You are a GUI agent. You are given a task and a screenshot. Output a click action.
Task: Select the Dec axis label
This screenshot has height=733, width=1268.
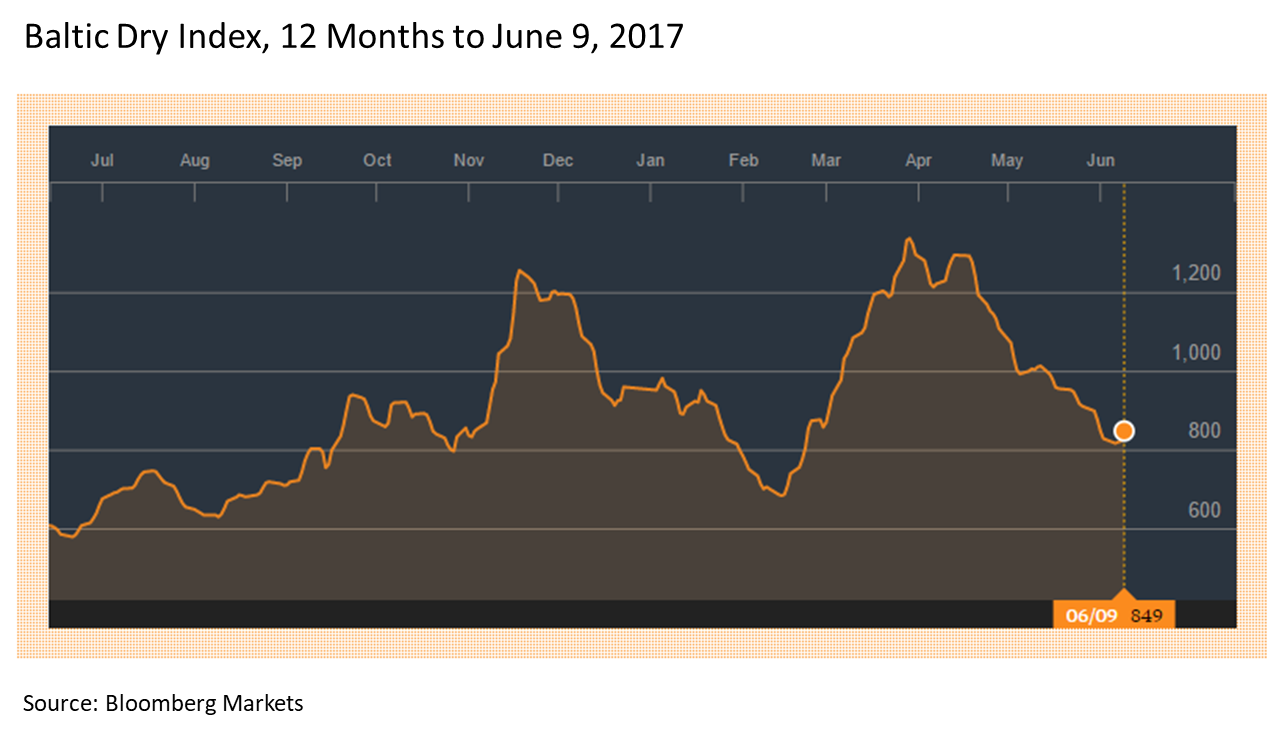[558, 160]
